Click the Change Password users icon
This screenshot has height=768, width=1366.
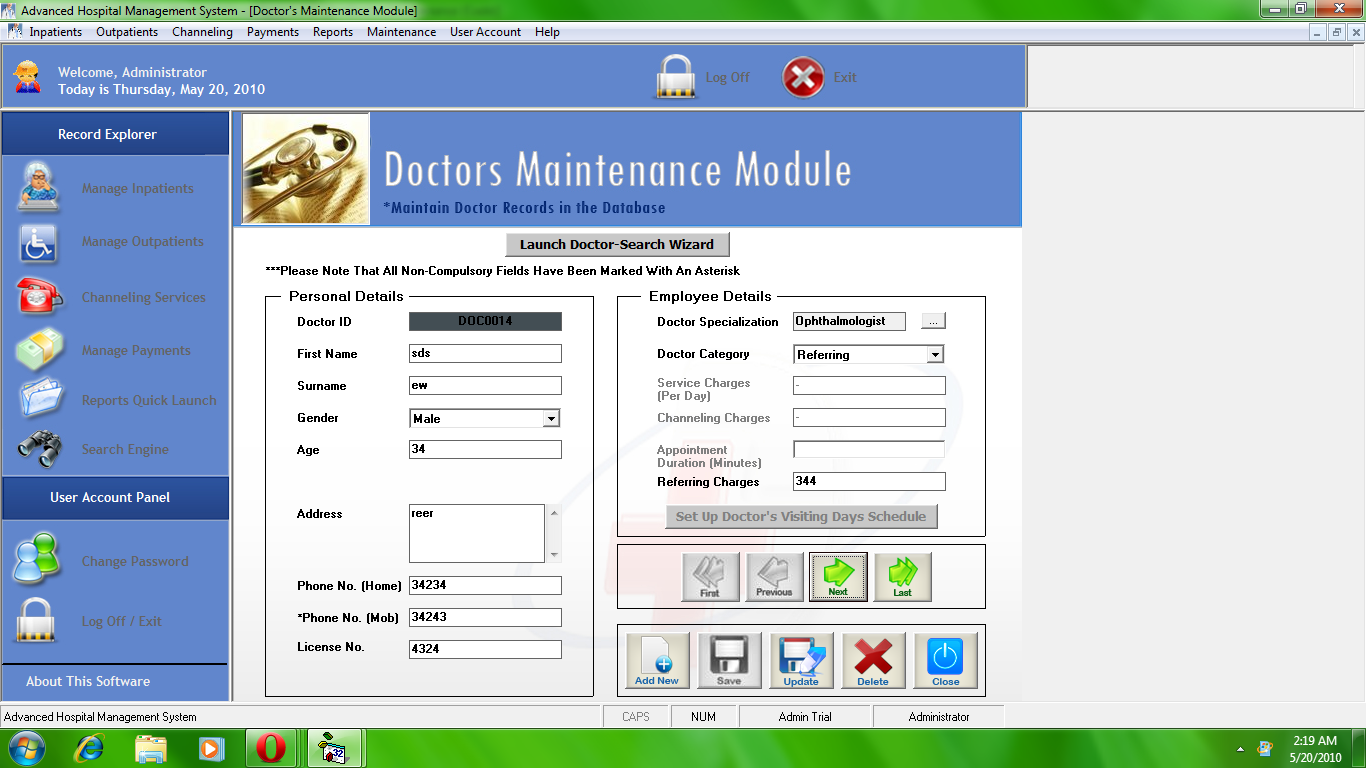click(38, 558)
